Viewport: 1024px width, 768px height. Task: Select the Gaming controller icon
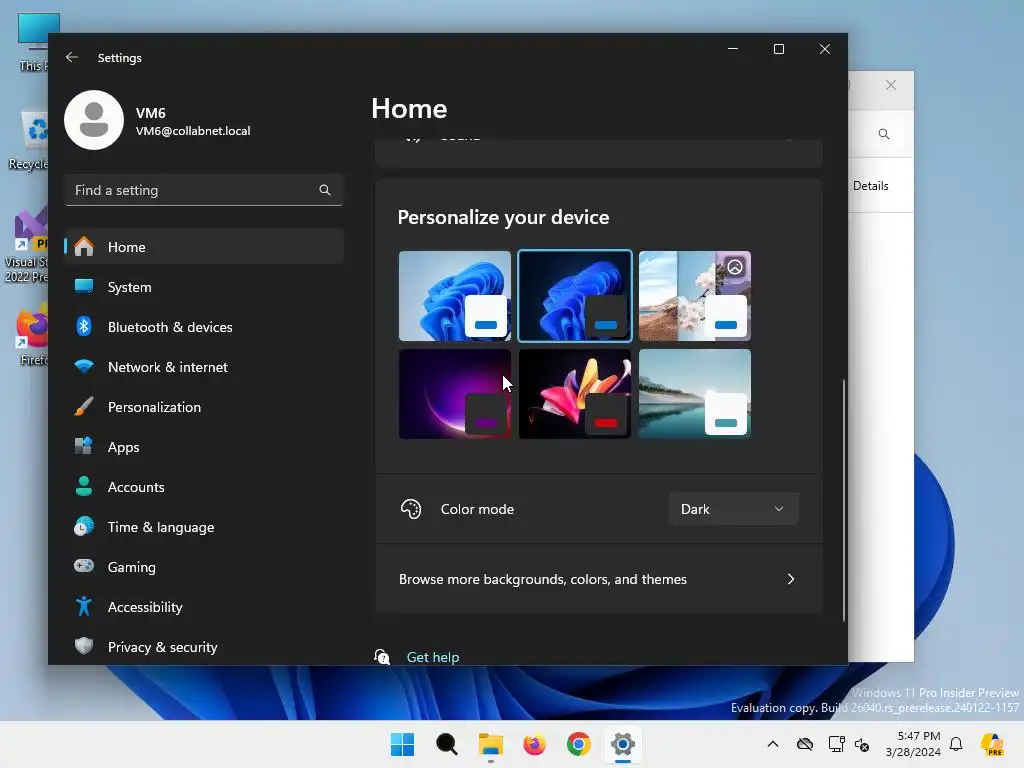[84, 566]
